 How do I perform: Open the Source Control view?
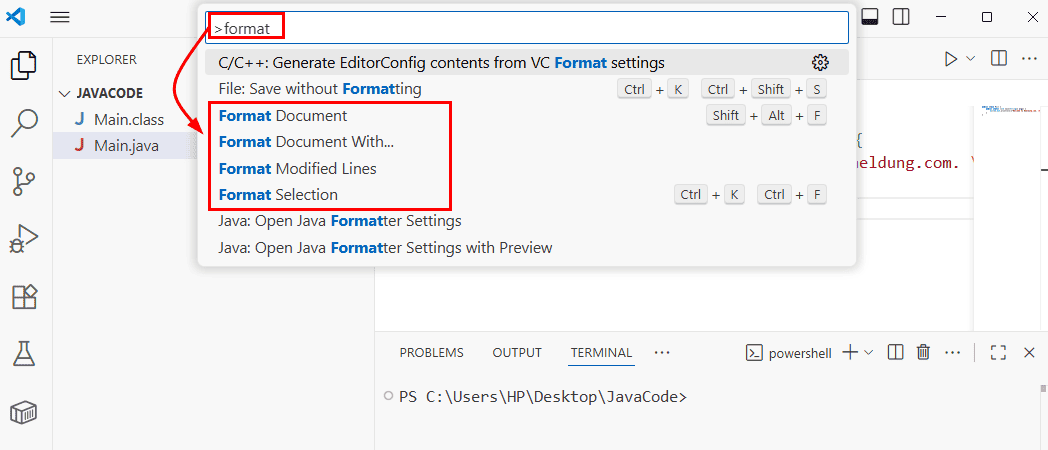tap(24, 181)
